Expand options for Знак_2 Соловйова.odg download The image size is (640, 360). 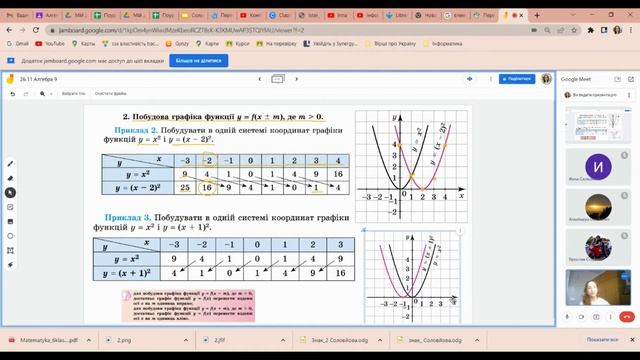(380, 340)
